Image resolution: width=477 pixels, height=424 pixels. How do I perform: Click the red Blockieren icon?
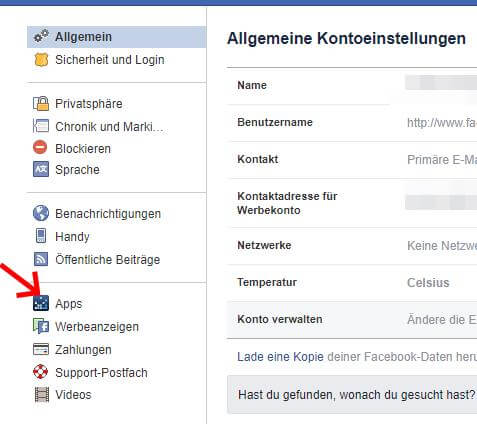(40, 147)
